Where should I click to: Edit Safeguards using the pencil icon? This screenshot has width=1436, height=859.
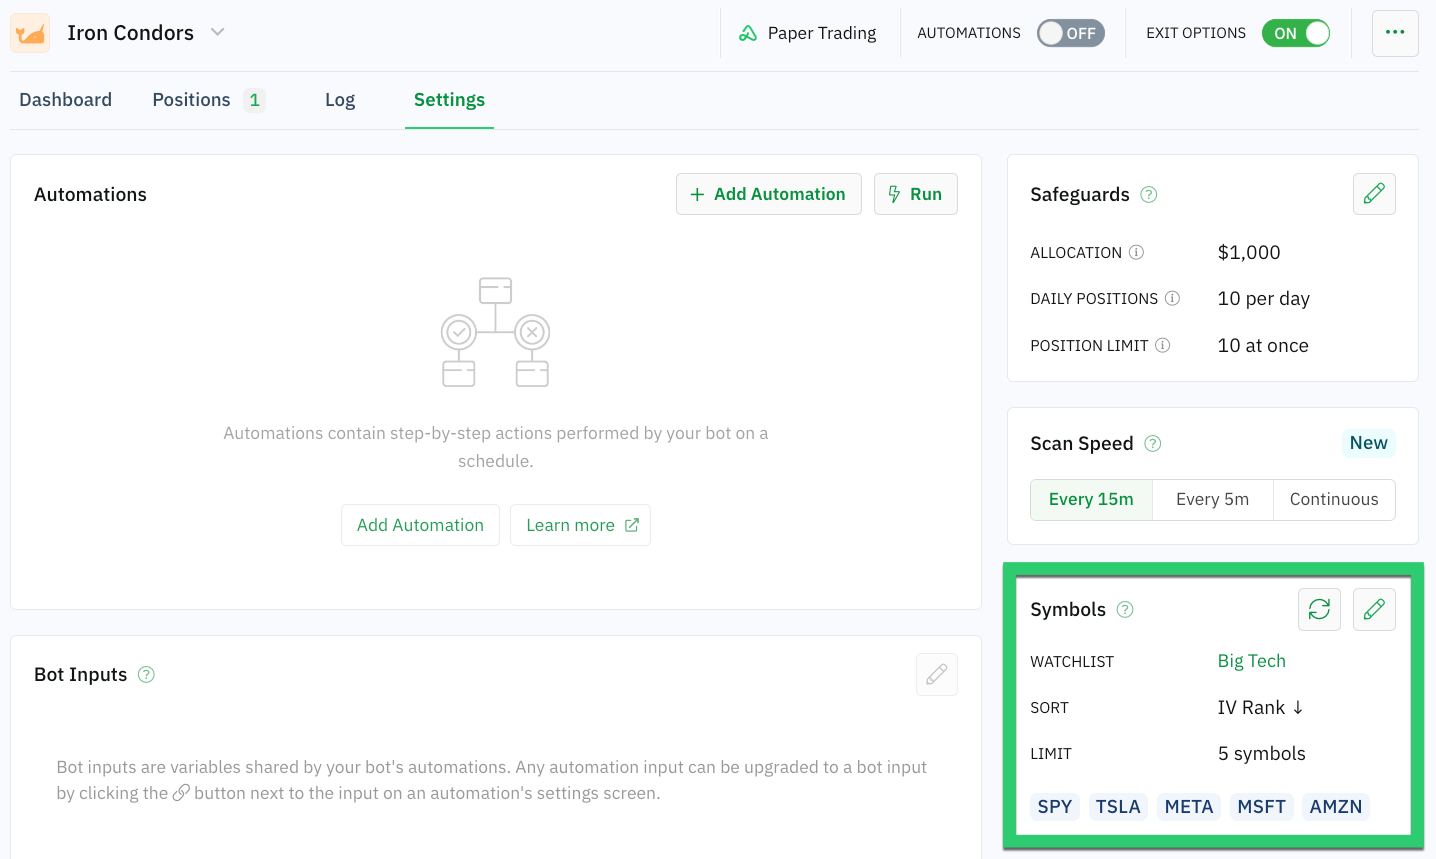point(1374,194)
